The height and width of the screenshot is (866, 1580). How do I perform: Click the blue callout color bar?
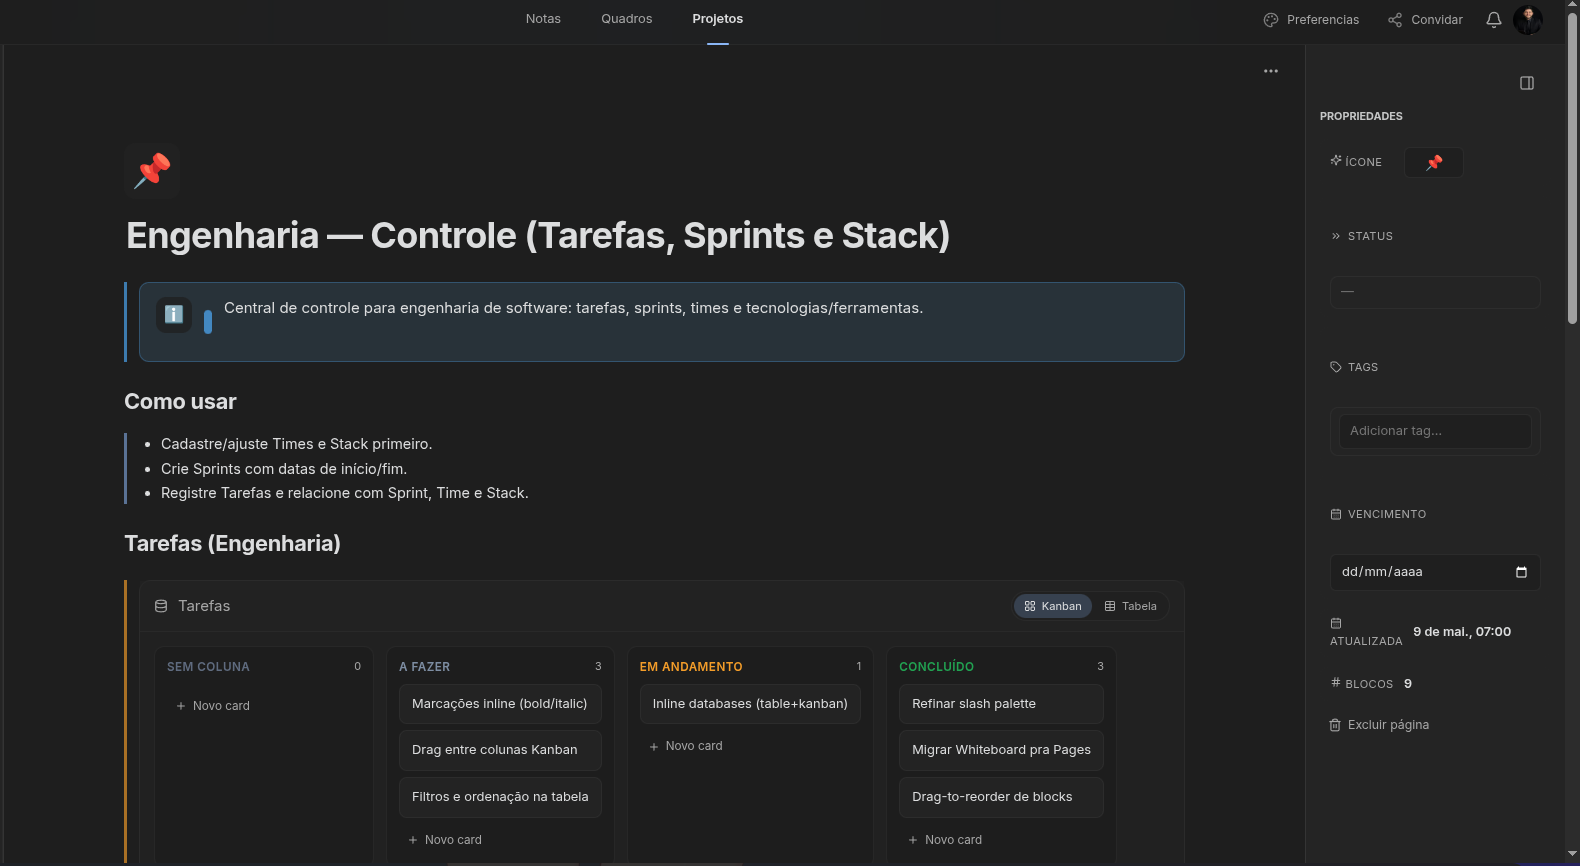point(208,321)
